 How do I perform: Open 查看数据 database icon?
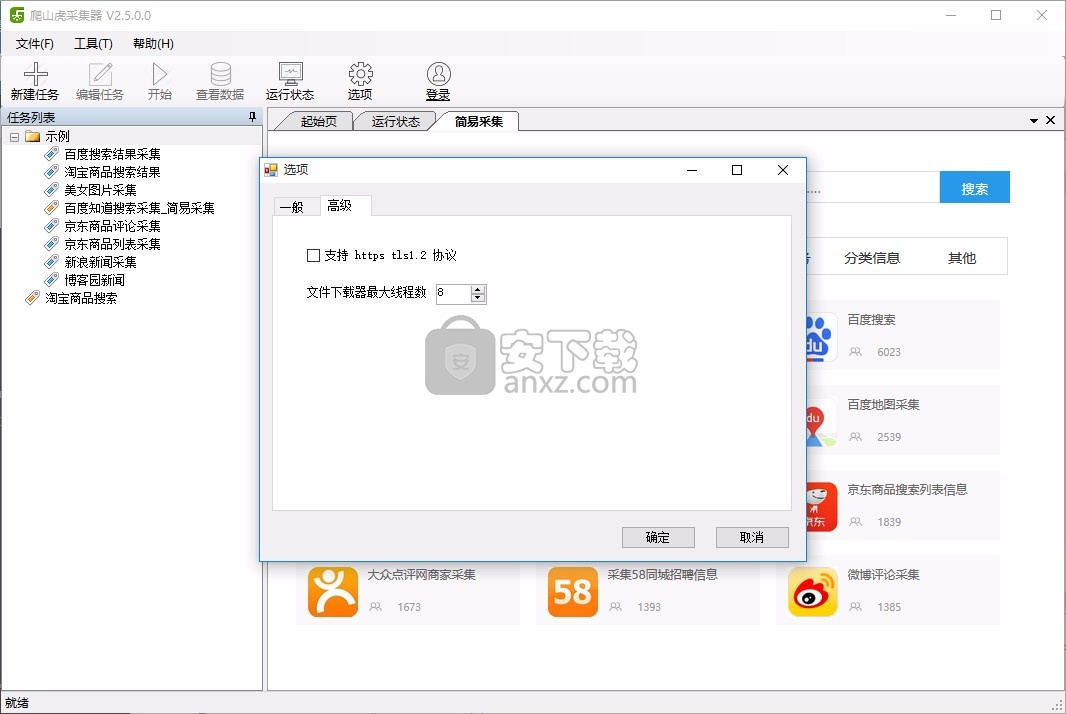[220, 73]
